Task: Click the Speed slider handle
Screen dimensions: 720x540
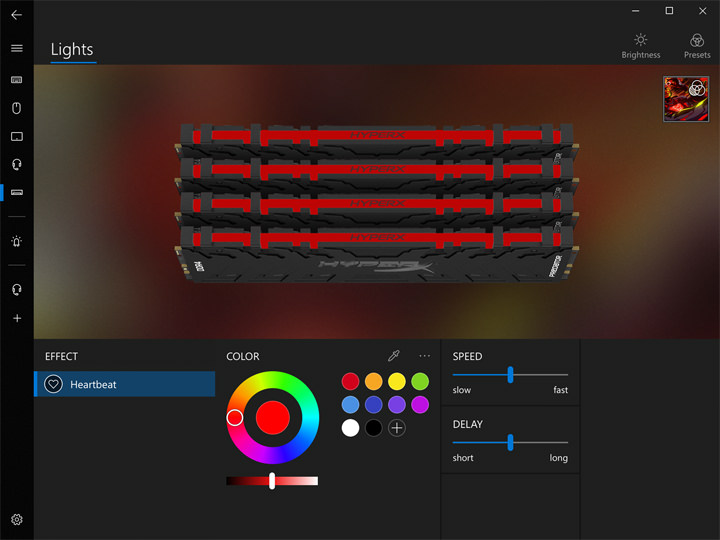Action: pos(510,374)
